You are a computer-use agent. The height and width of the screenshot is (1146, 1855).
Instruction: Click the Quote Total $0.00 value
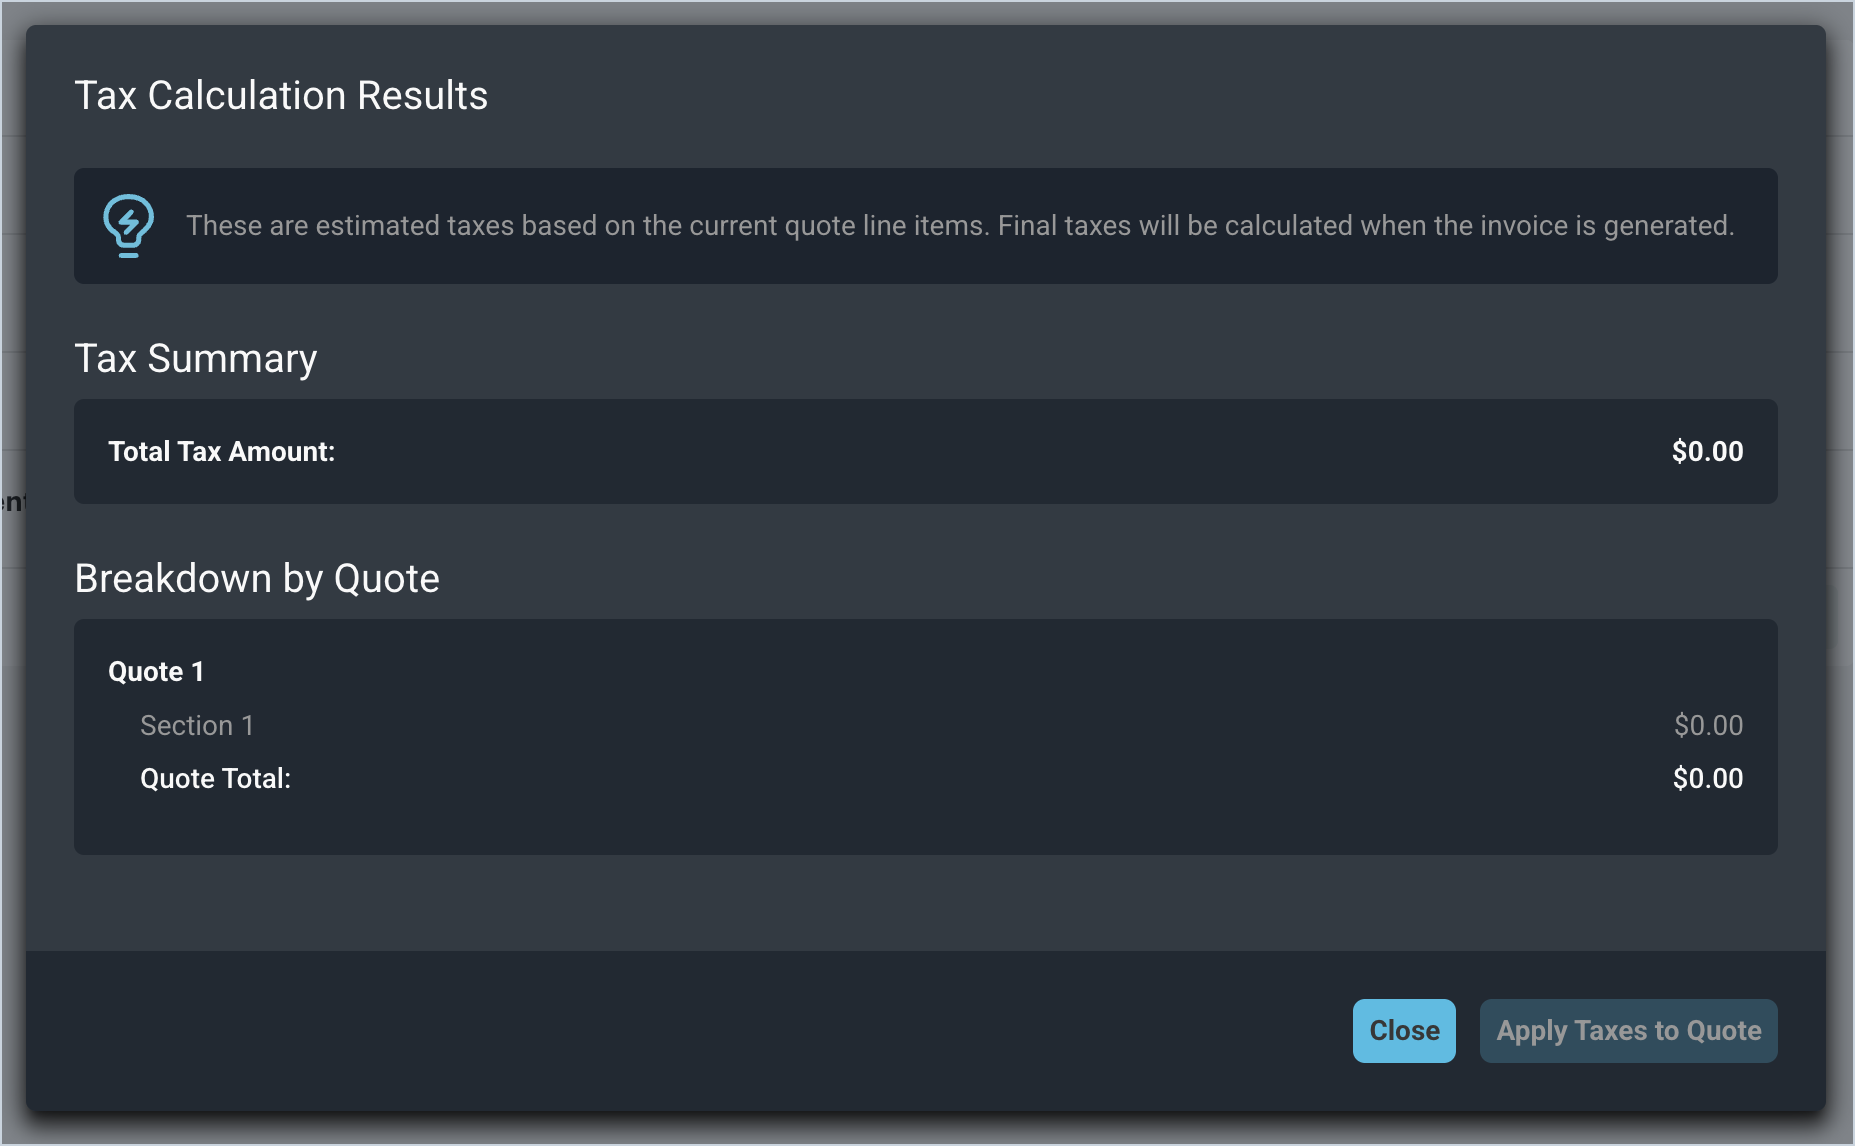pos(1707,779)
